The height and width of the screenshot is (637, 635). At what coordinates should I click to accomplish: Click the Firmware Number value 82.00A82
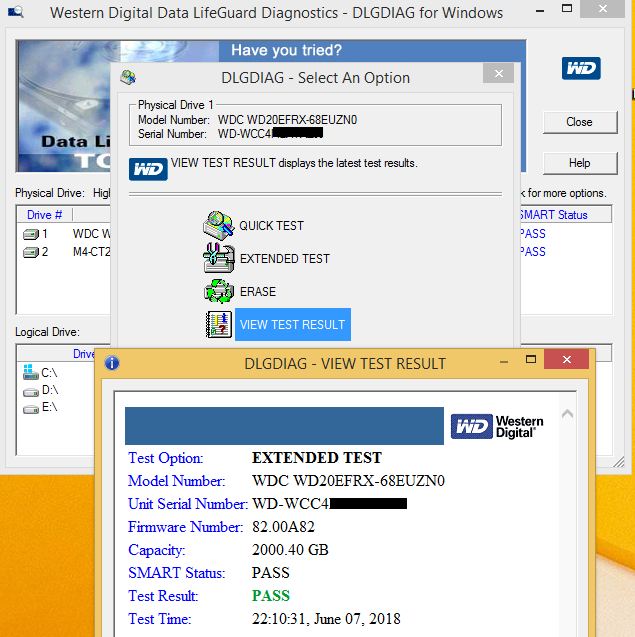283,527
